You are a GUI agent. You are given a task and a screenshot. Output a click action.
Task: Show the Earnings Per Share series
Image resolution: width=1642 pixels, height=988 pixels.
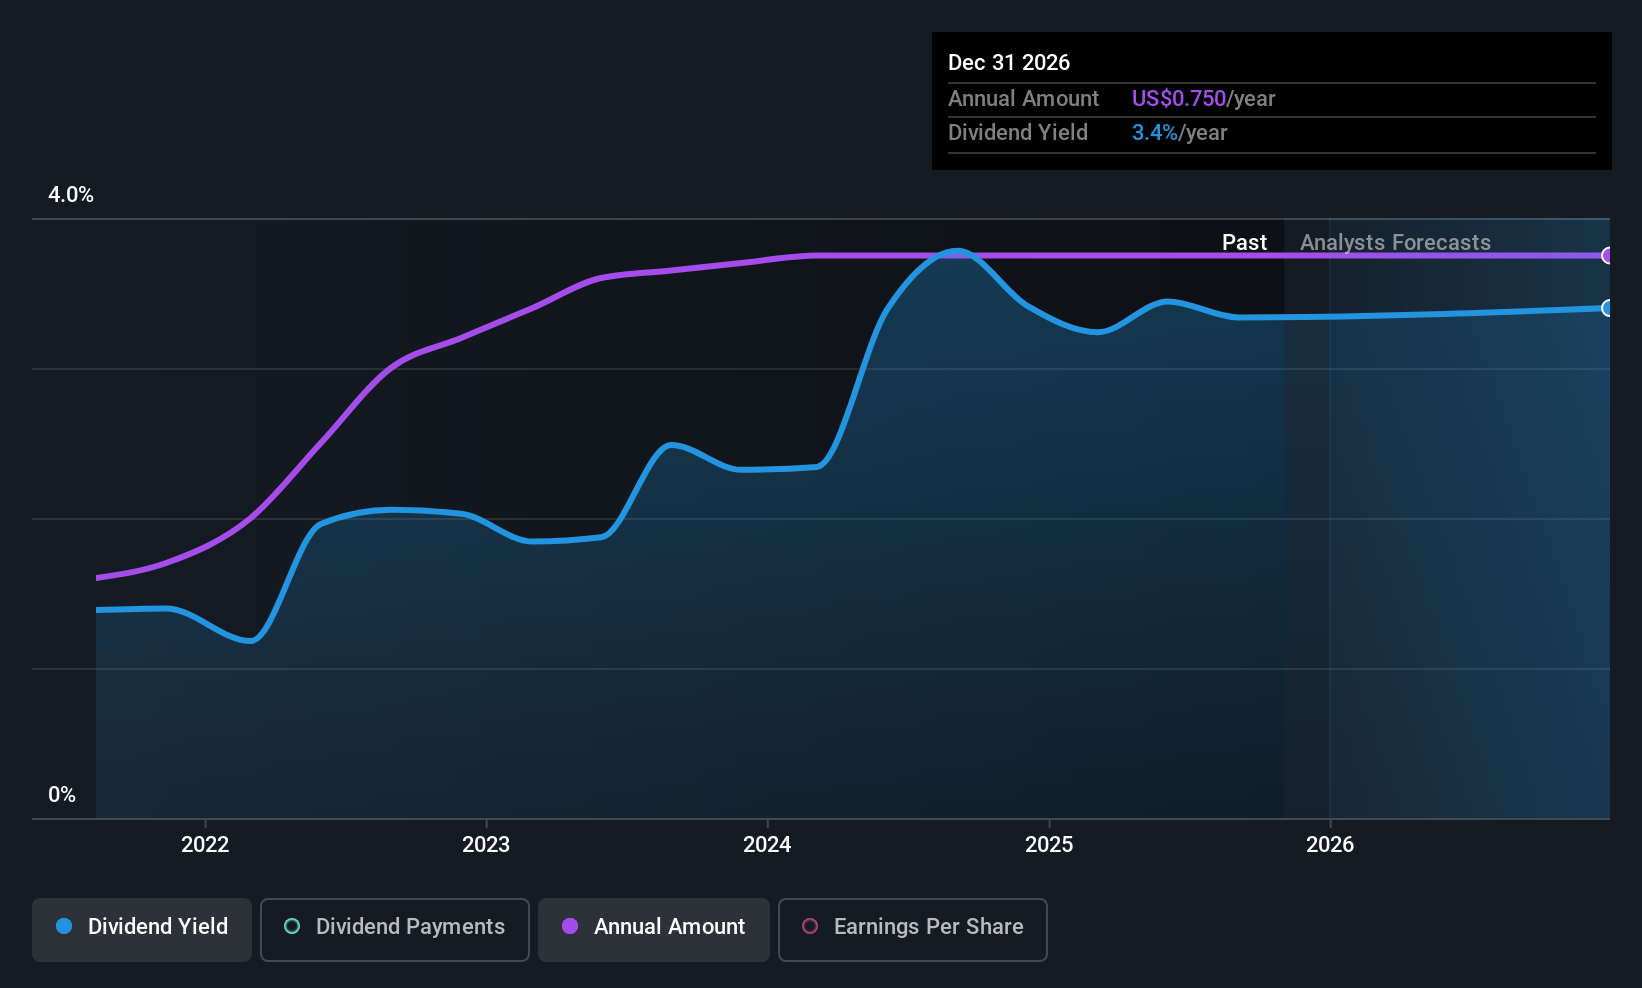[x=913, y=927]
